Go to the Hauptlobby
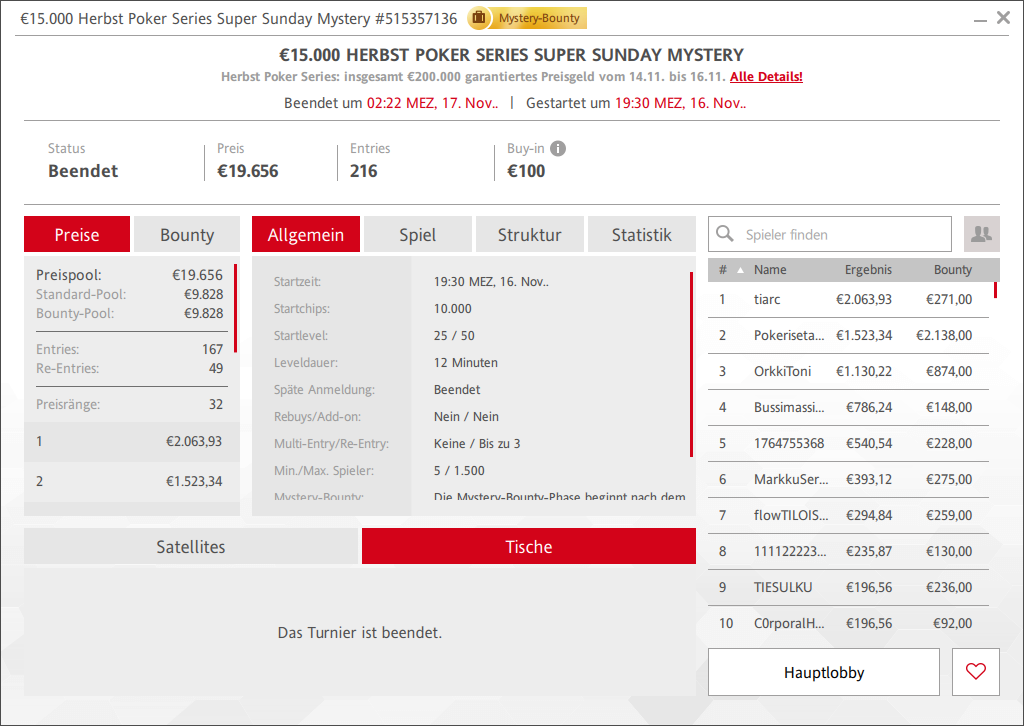The width and height of the screenshot is (1024, 726). click(x=823, y=672)
